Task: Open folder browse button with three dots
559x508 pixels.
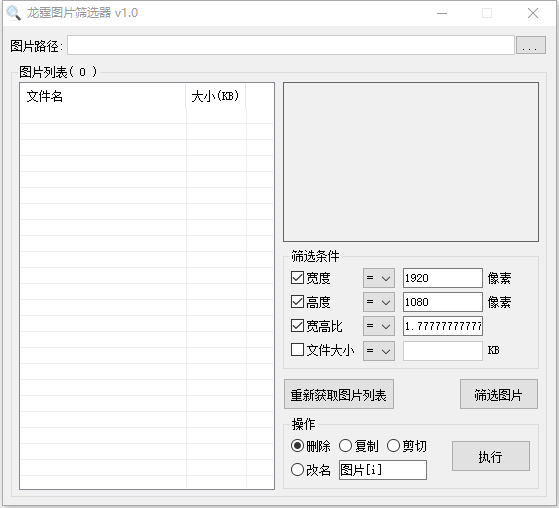Action: (x=530, y=45)
